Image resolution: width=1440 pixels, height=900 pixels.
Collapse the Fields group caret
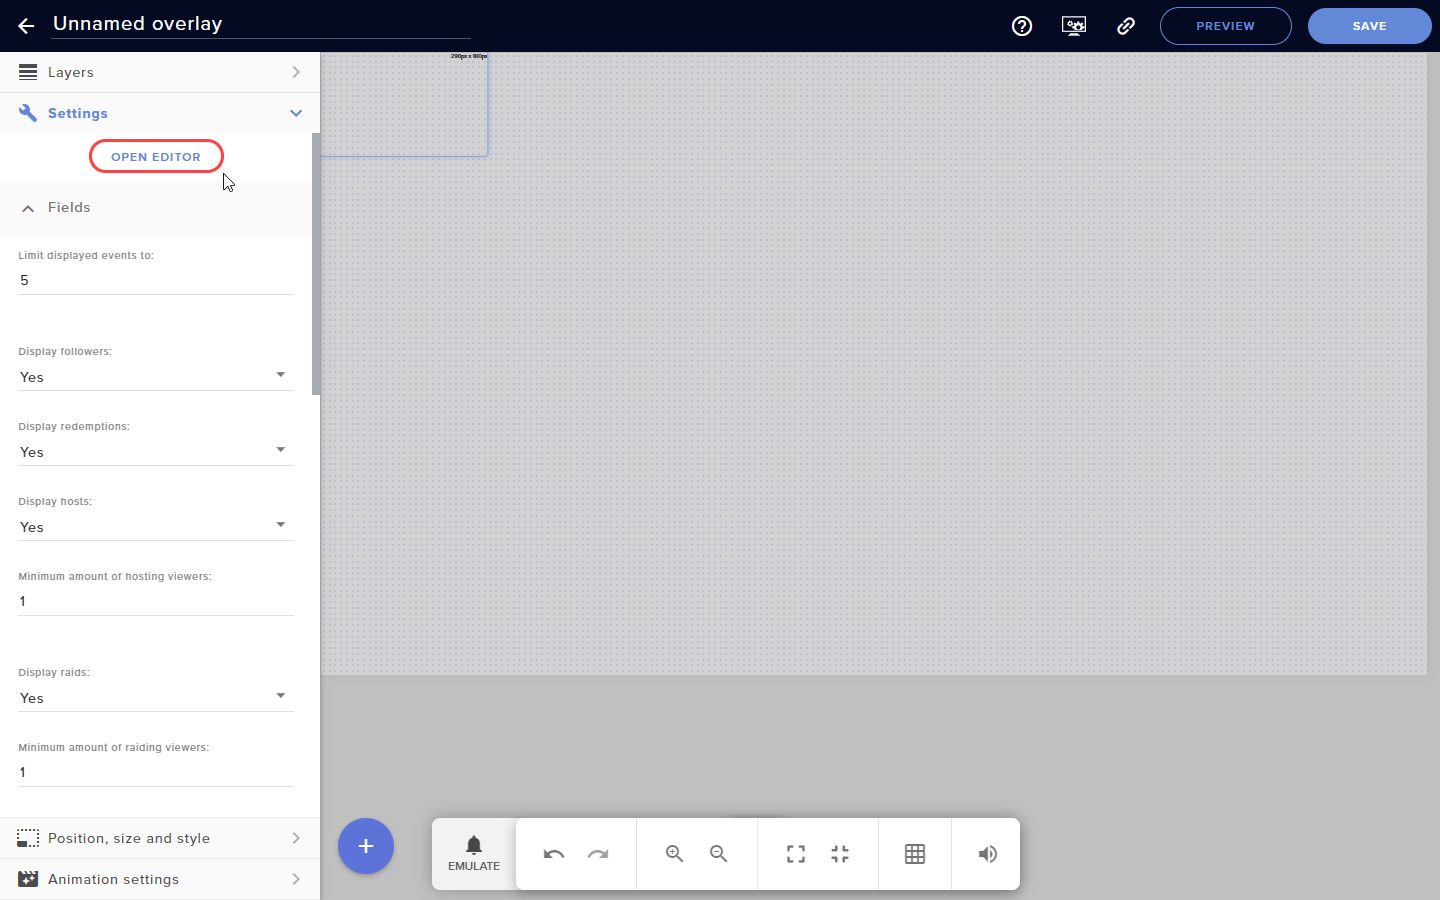point(28,208)
